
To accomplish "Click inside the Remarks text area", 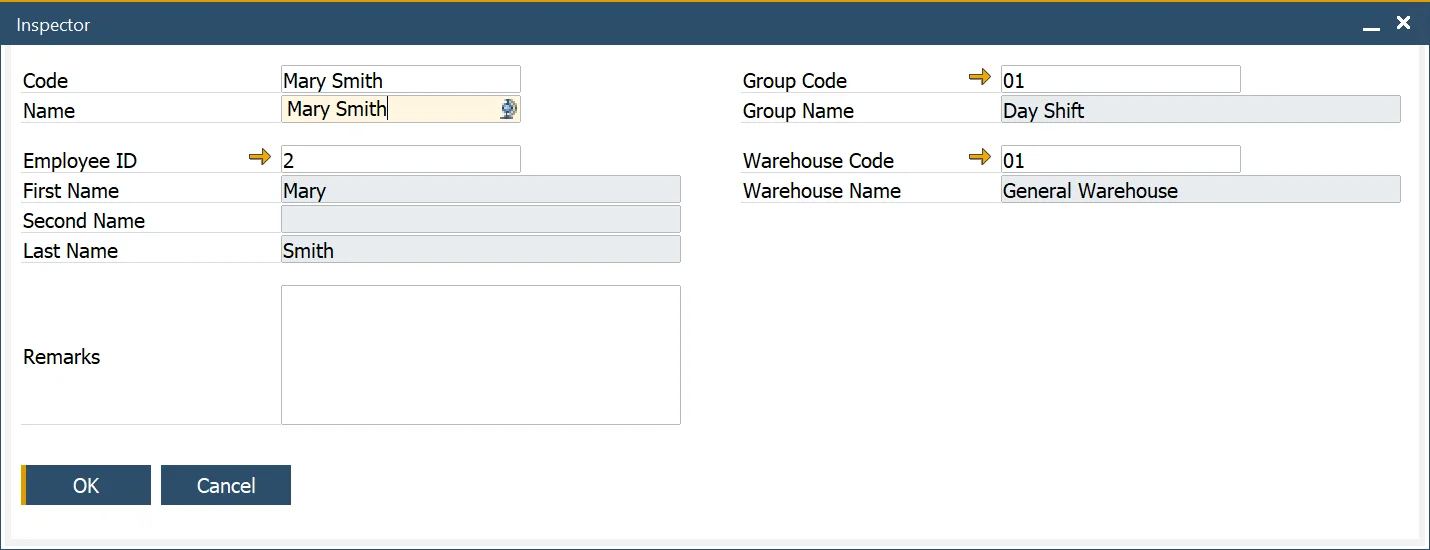I will pyautogui.click(x=480, y=355).
